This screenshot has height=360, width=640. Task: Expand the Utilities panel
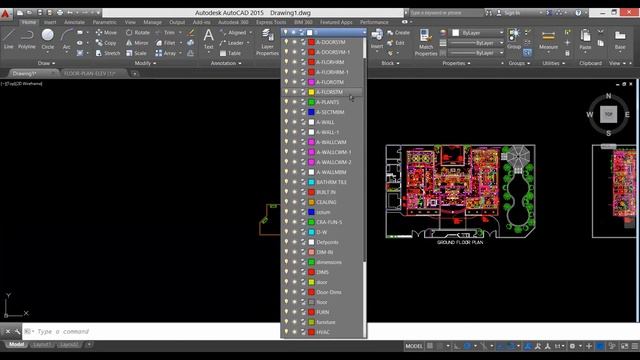tap(553, 63)
